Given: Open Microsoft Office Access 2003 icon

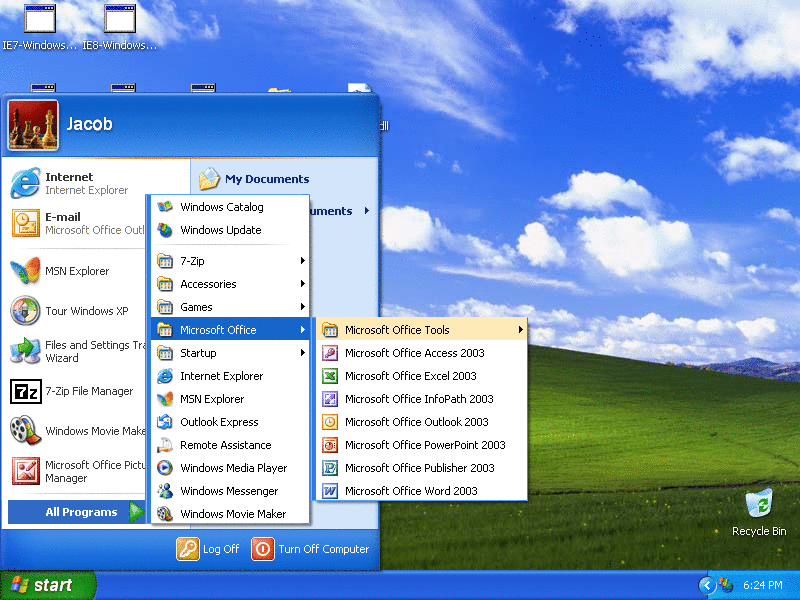Looking at the screenshot, I should (330, 353).
